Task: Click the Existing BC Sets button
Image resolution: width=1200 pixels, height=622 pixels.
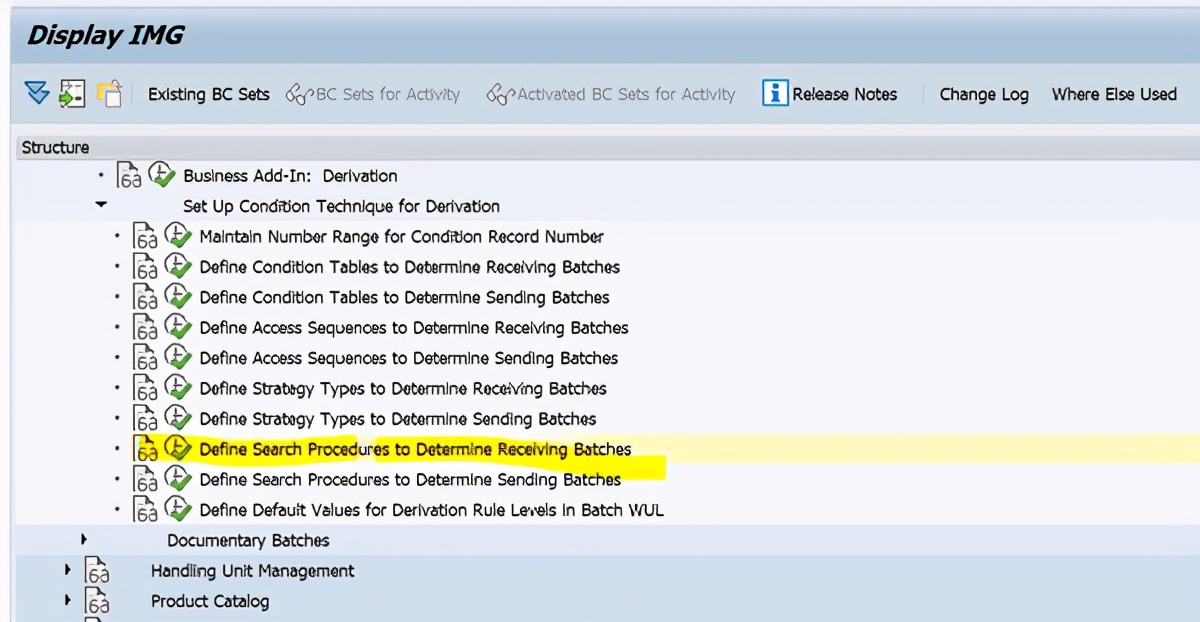Action: point(208,93)
